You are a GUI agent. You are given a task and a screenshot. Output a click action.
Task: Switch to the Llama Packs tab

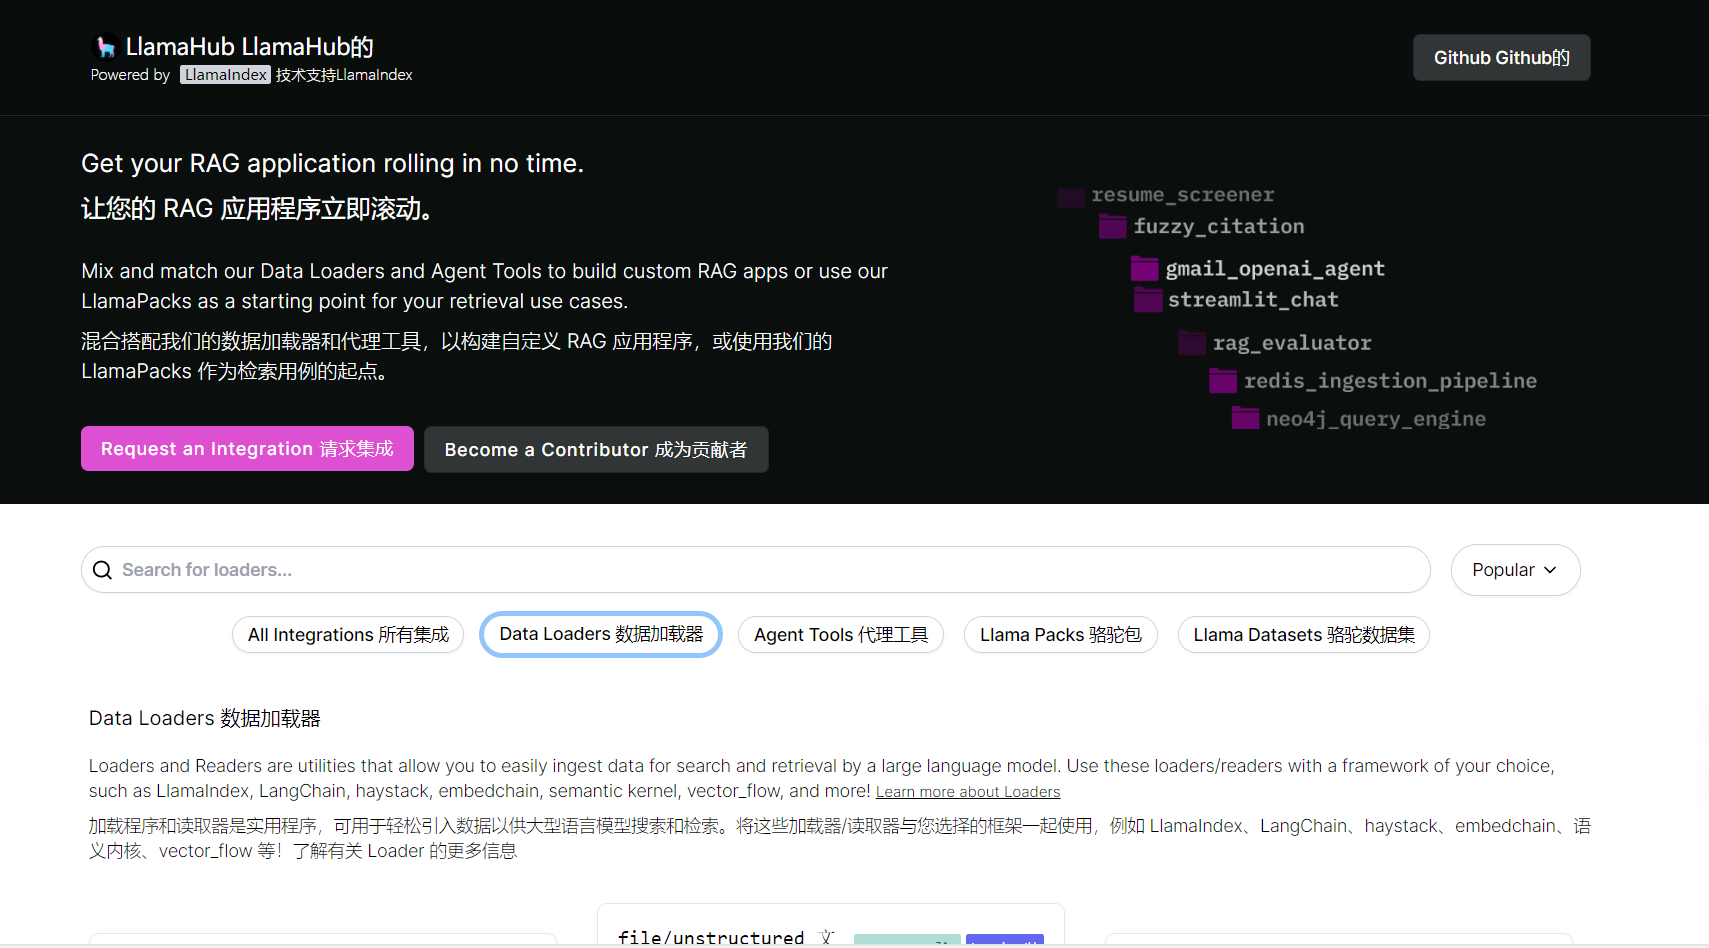1060,635
